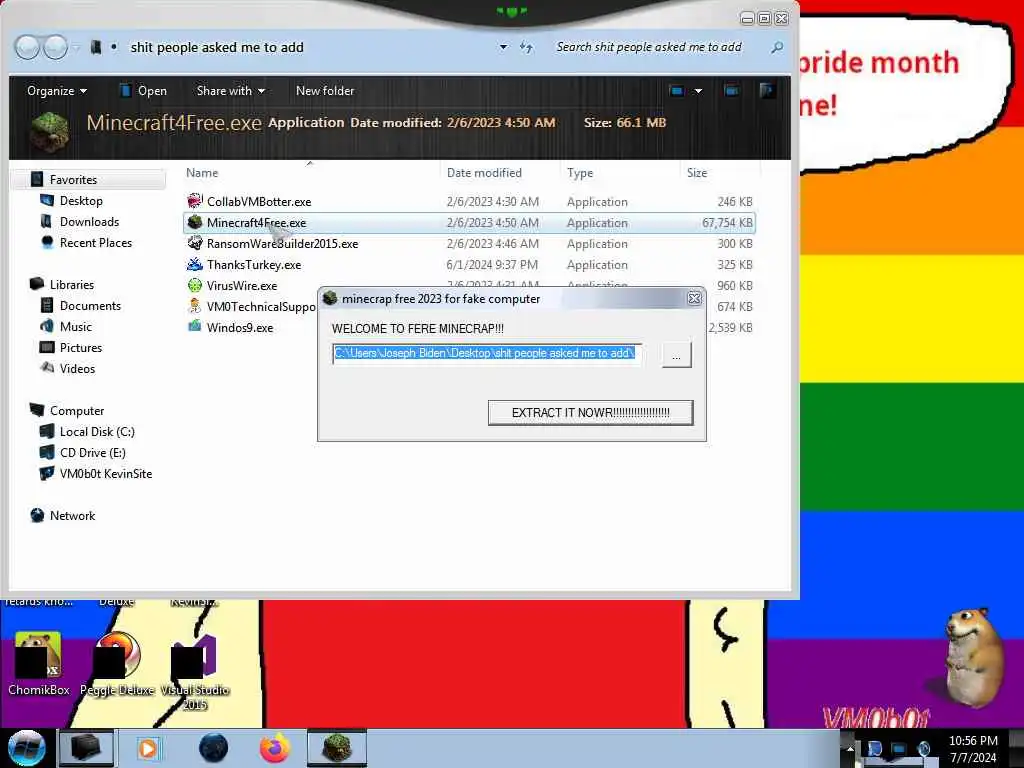Sort files by the Type column
The image size is (1024, 768).
pos(580,173)
